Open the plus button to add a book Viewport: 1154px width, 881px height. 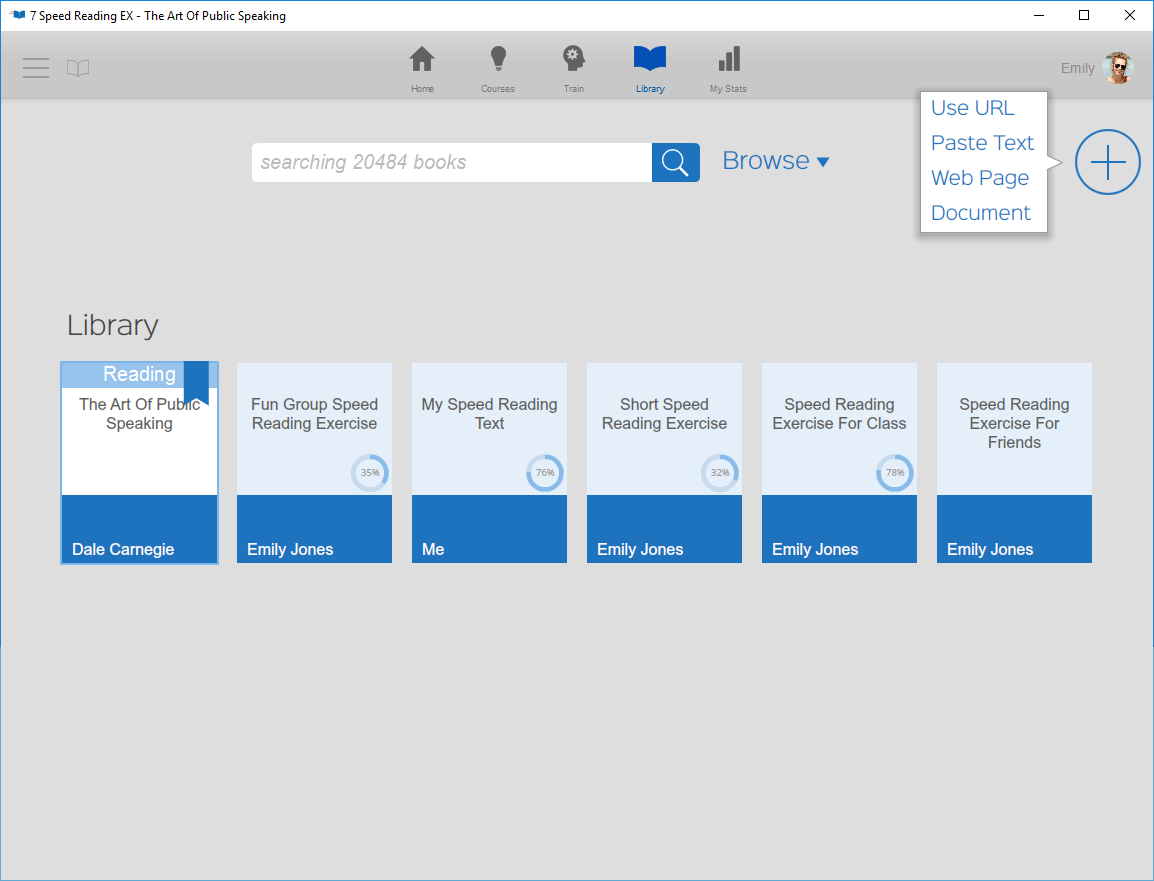coord(1107,161)
